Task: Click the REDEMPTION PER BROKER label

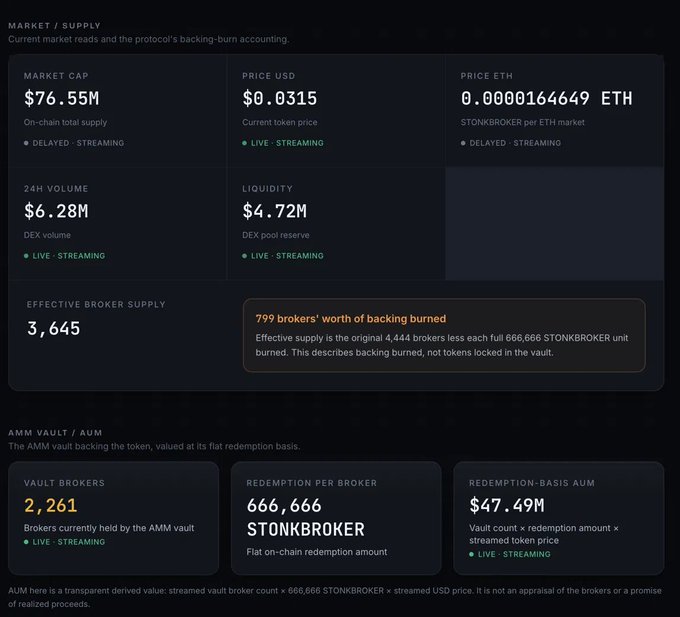Action: click(x=311, y=483)
